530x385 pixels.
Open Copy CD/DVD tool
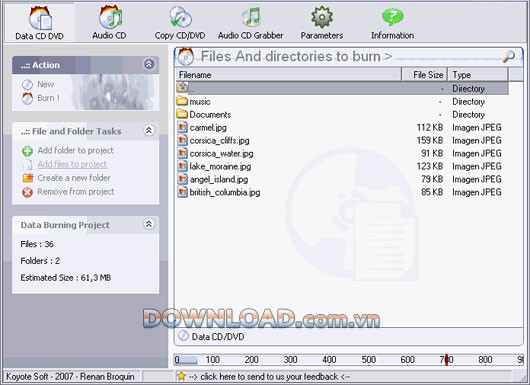[180, 23]
